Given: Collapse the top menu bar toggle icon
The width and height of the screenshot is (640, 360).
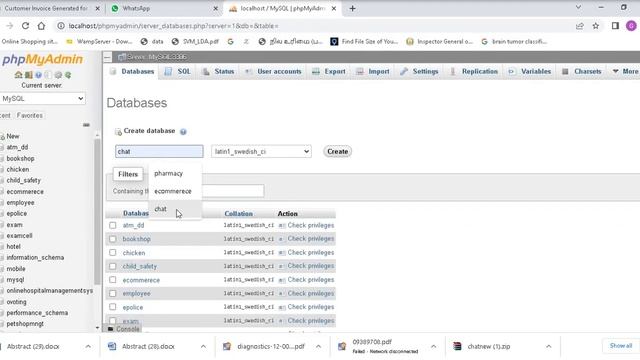Looking at the screenshot, I should (107, 57).
